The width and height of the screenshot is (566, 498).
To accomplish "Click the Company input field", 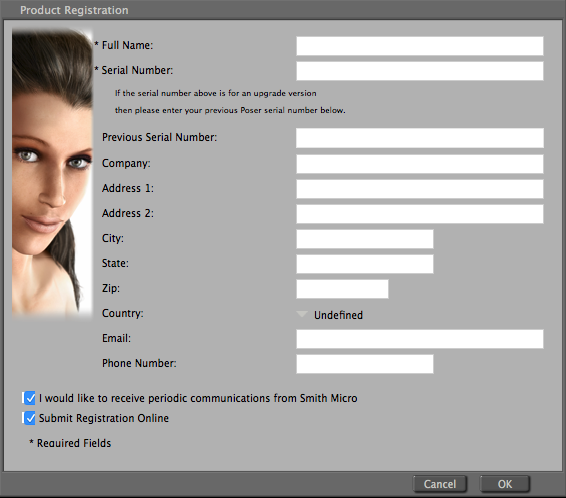I will pyautogui.click(x=420, y=164).
